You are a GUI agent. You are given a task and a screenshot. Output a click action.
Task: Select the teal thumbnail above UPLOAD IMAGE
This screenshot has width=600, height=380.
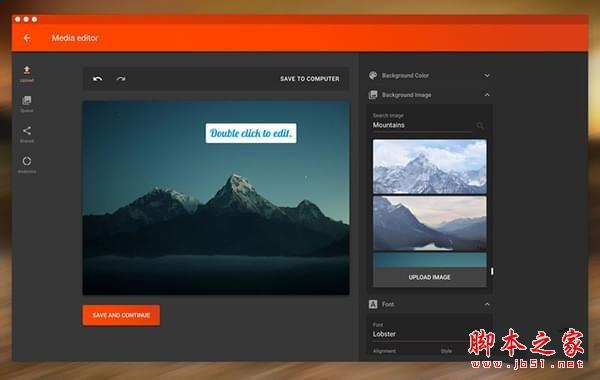click(x=430, y=260)
